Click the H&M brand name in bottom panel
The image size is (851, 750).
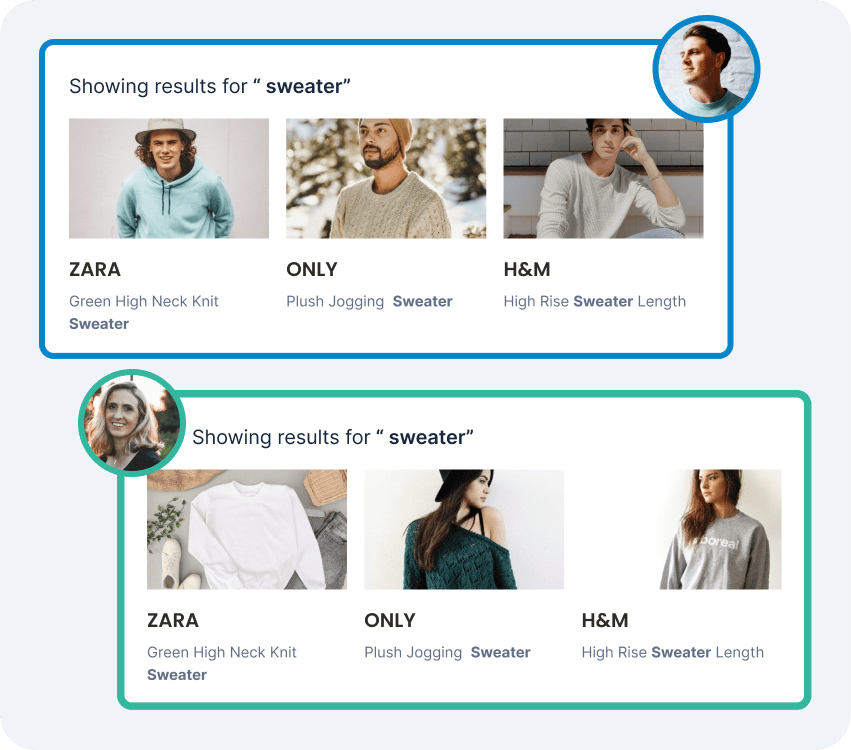click(x=605, y=620)
